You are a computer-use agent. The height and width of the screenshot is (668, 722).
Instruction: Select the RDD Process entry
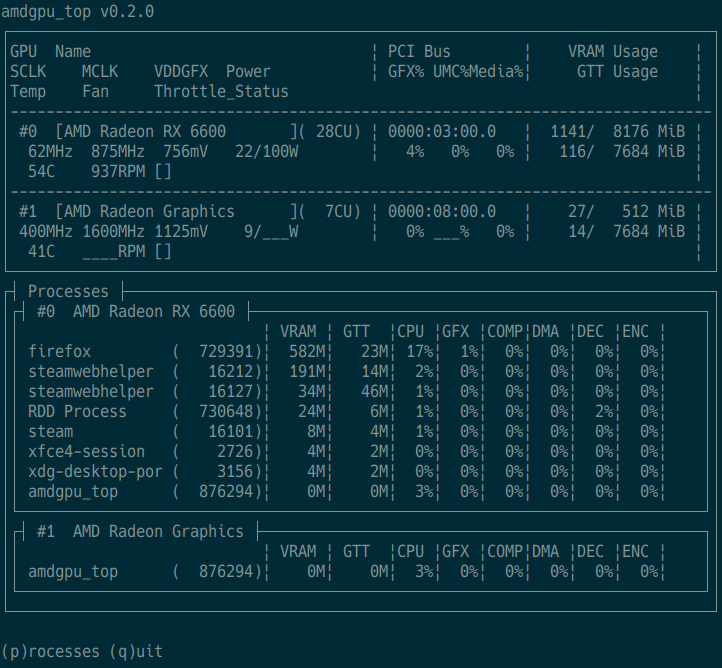point(77,412)
